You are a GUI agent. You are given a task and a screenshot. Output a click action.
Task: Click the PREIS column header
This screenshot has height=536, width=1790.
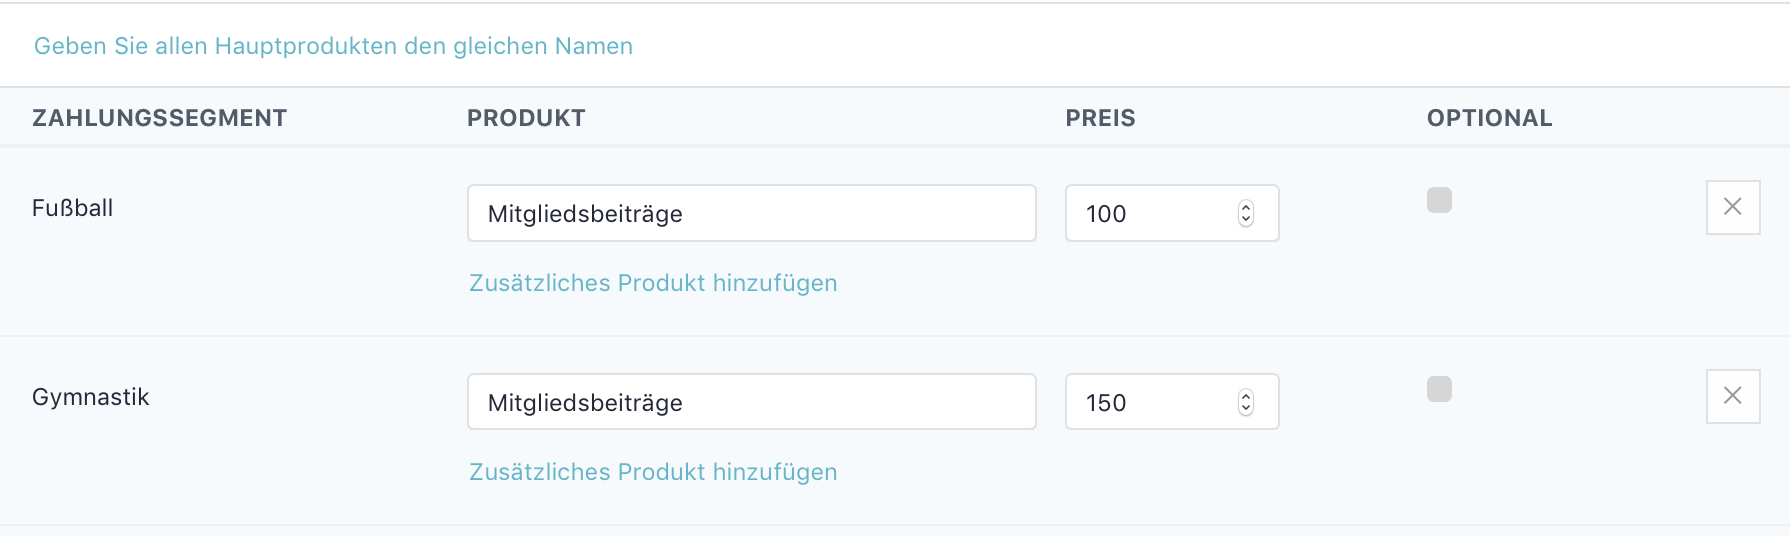click(x=1100, y=118)
